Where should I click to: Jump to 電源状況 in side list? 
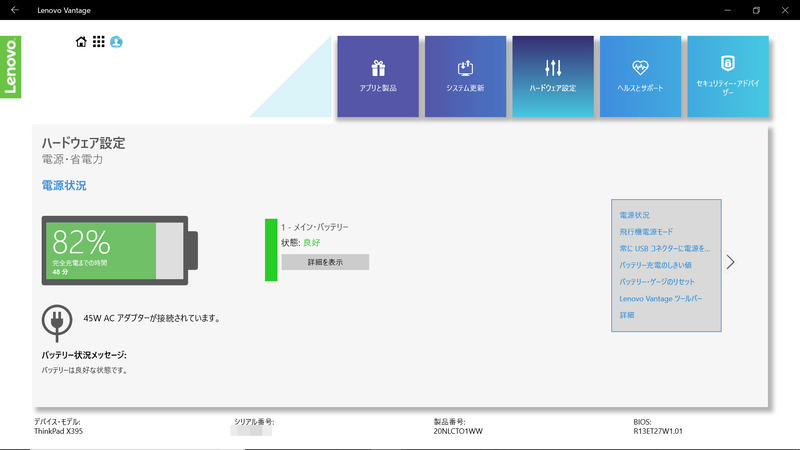[x=634, y=215]
